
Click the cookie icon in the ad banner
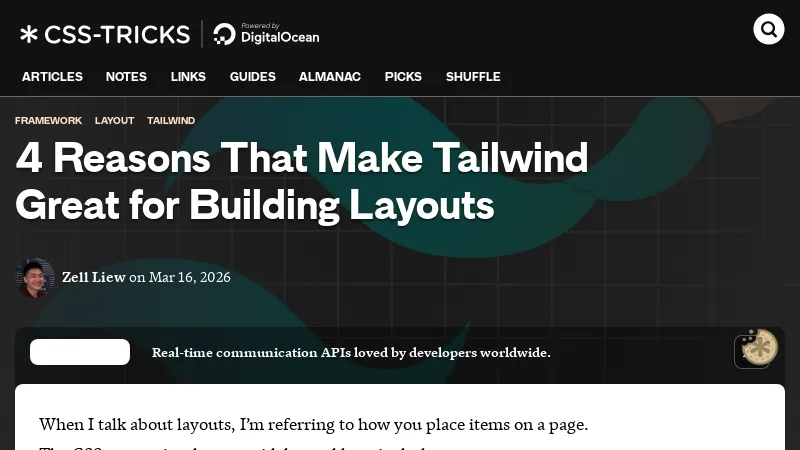click(758, 347)
